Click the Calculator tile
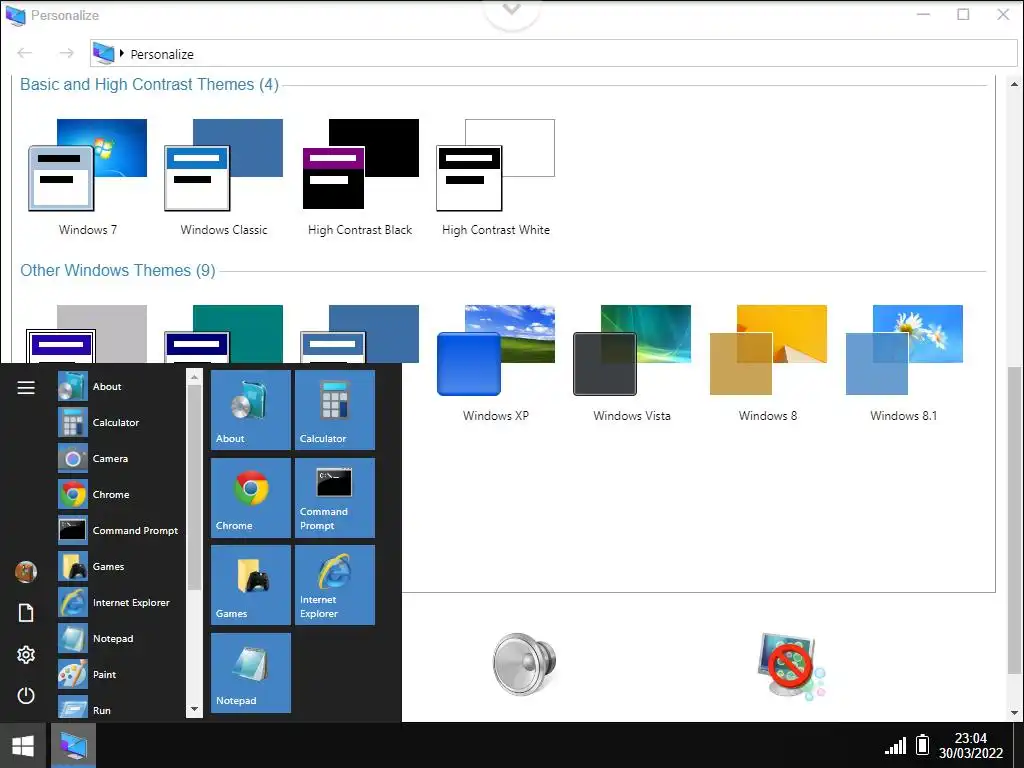Viewport: 1024px width, 768px height. [335, 410]
